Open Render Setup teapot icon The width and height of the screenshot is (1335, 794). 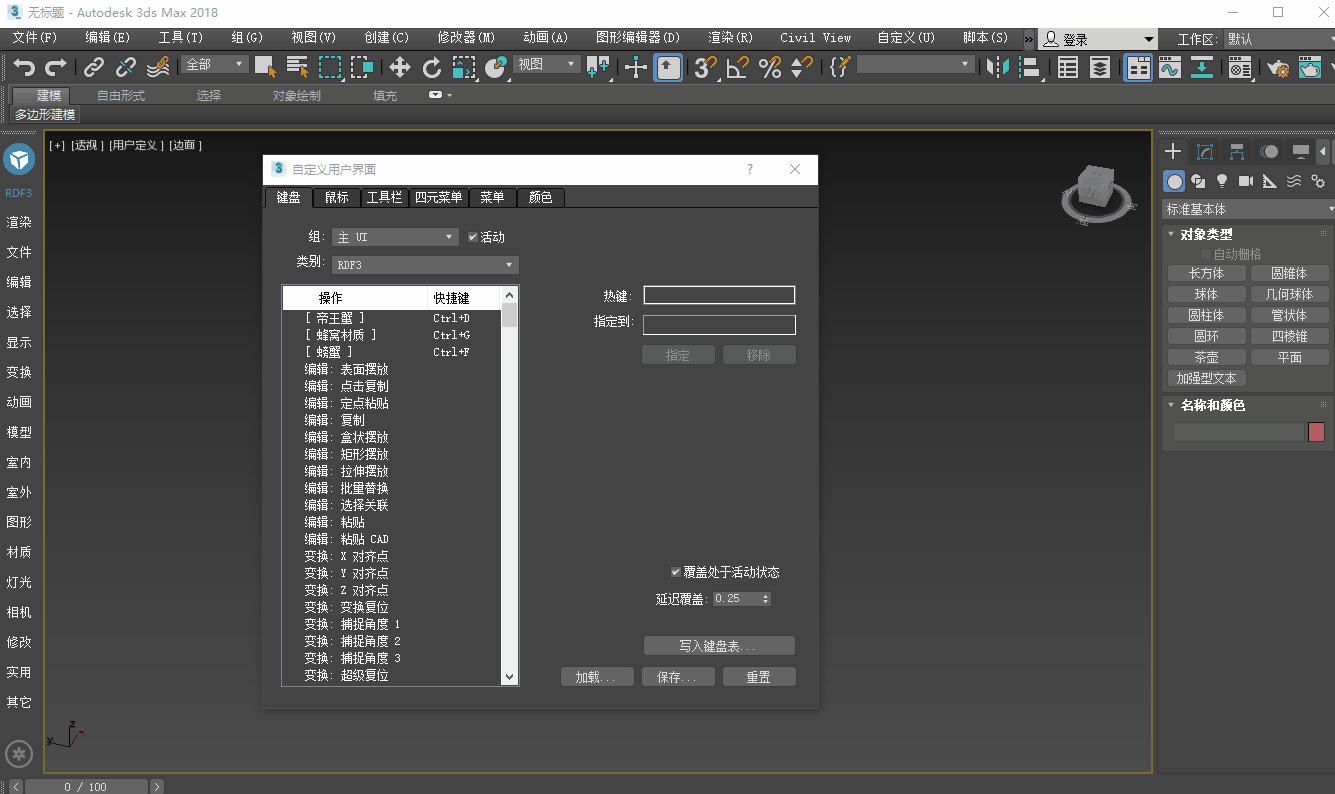pyautogui.click(x=1277, y=67)
